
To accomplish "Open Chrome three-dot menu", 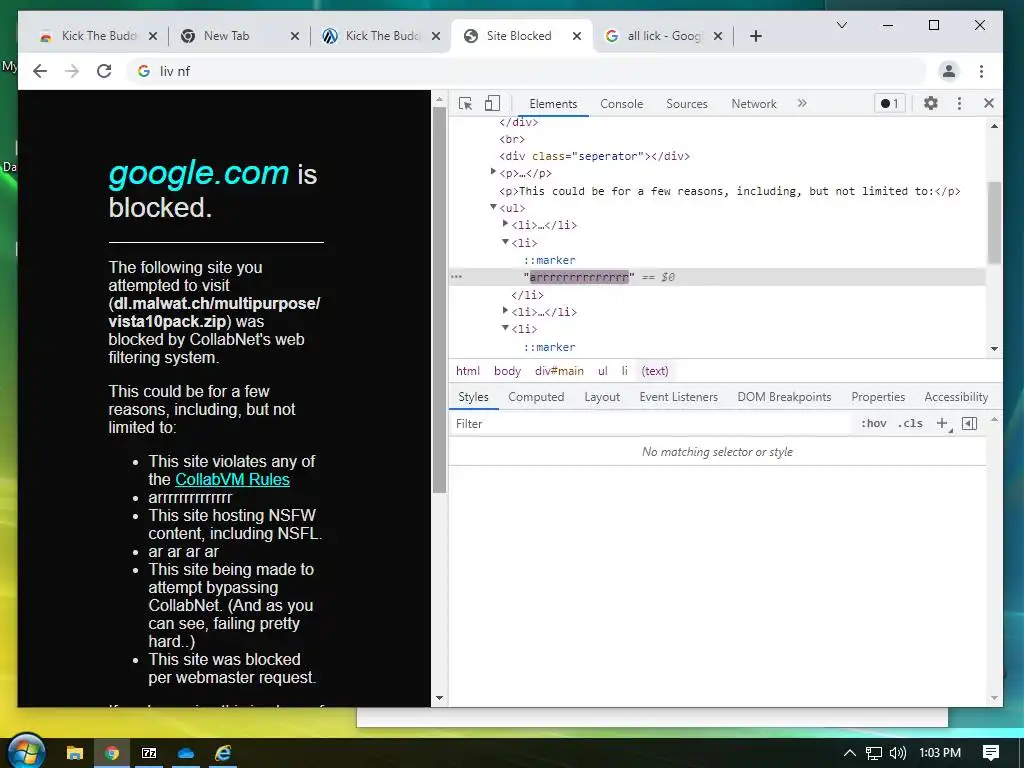I will click(982, 71).
